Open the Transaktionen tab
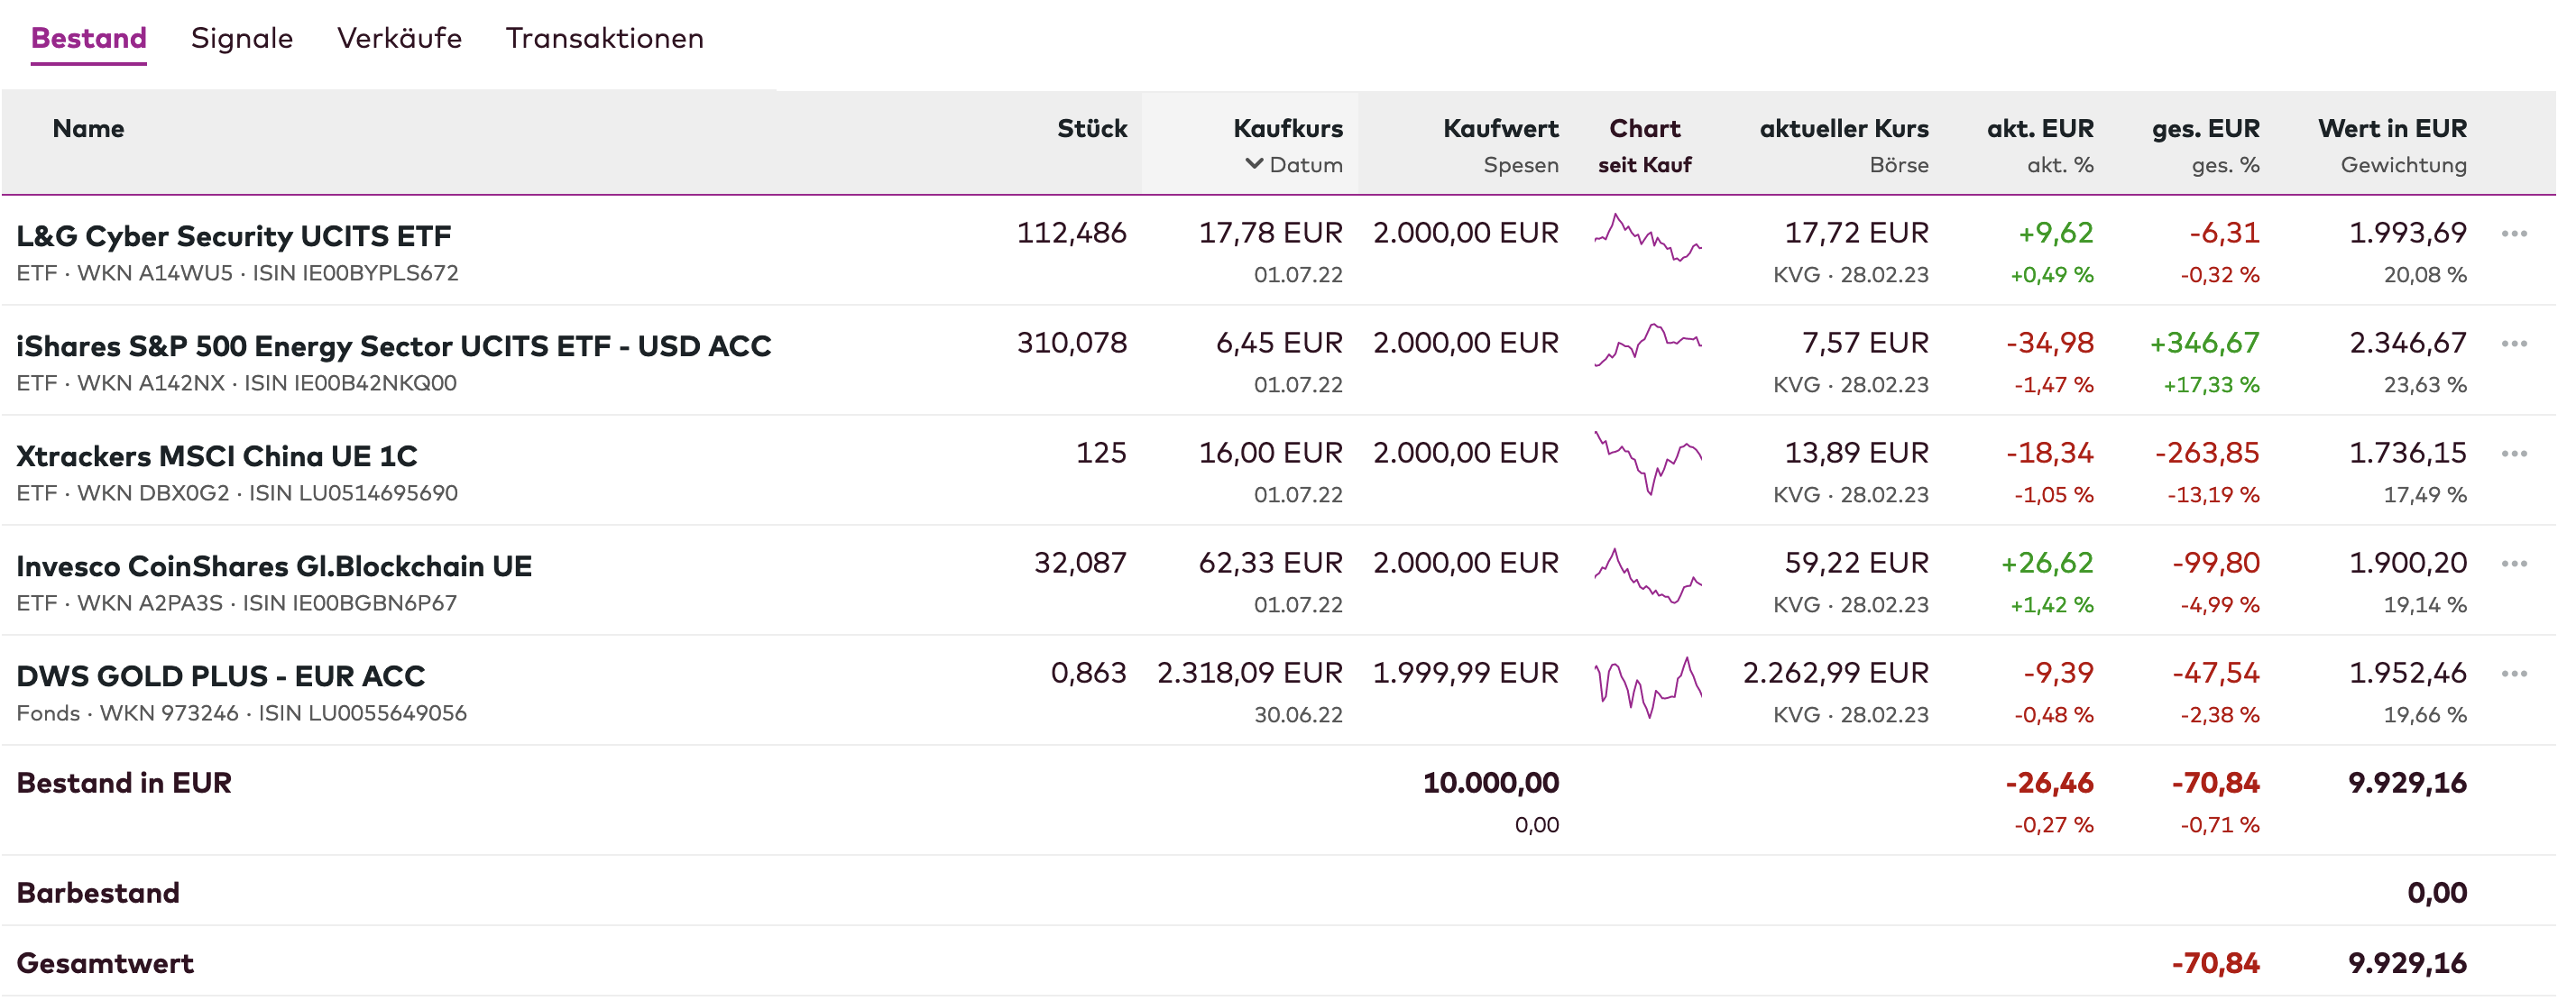2576x1001 pixels. tap(604, 38)
